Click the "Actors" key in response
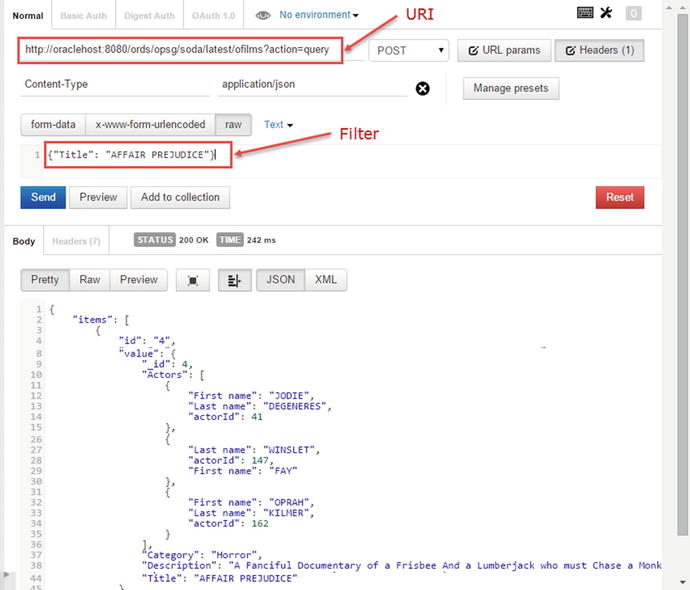 point(168,375)
